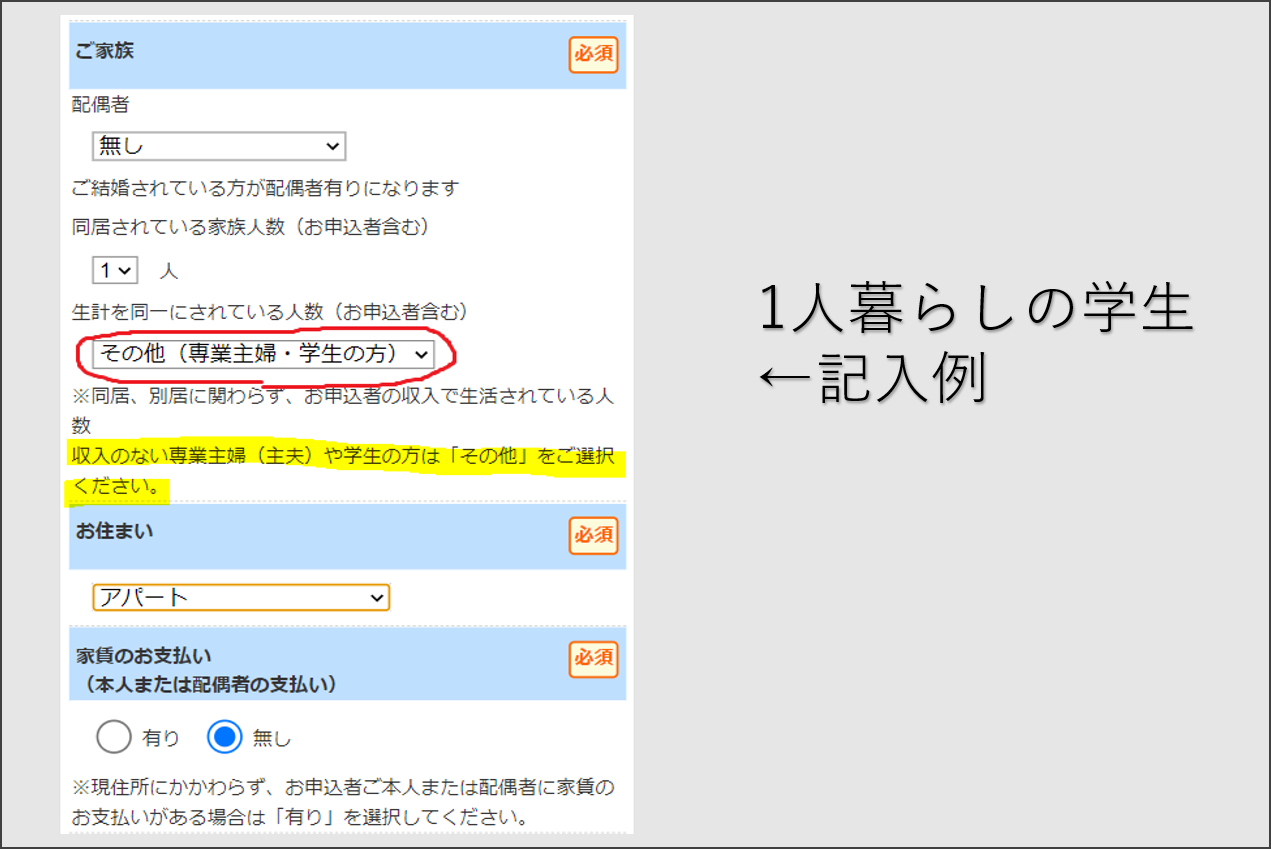Click the ※同居、別居に関わらず note text
This screenshot has height=849, width=1271.
point(343,410)
